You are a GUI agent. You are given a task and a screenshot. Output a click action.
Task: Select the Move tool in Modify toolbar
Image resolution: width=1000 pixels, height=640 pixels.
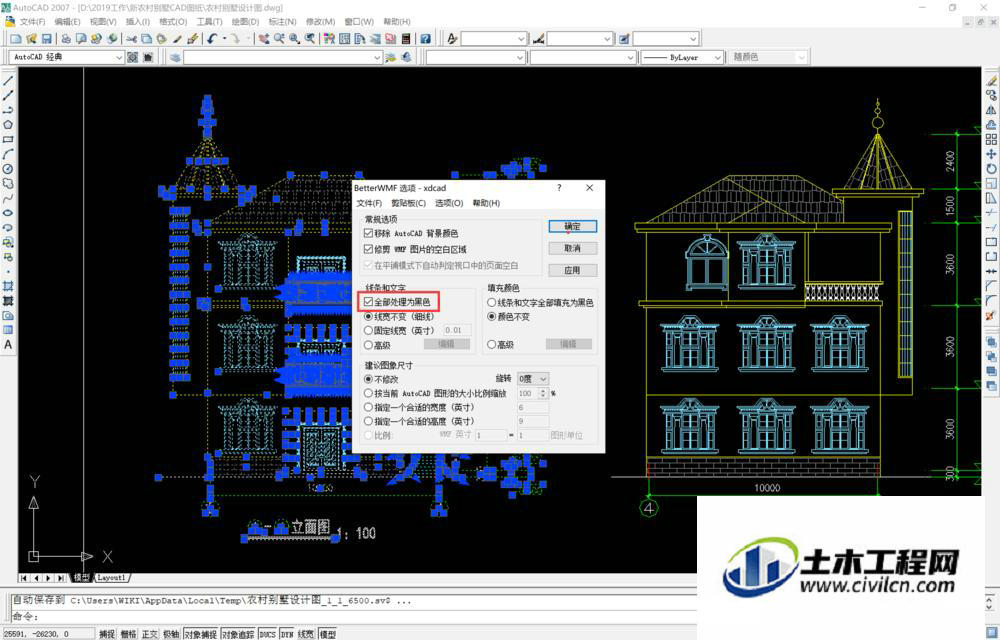[x=991, y=154]
